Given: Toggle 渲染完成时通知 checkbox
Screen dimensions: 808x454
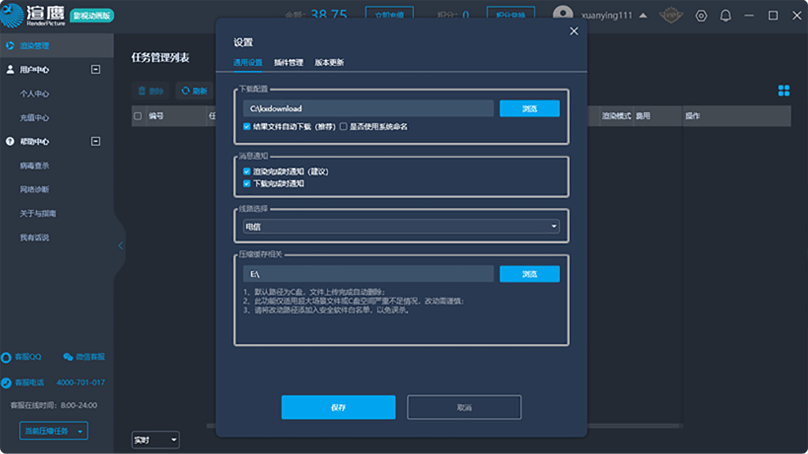Looking at the screenshot, I should tap(247, 171).
